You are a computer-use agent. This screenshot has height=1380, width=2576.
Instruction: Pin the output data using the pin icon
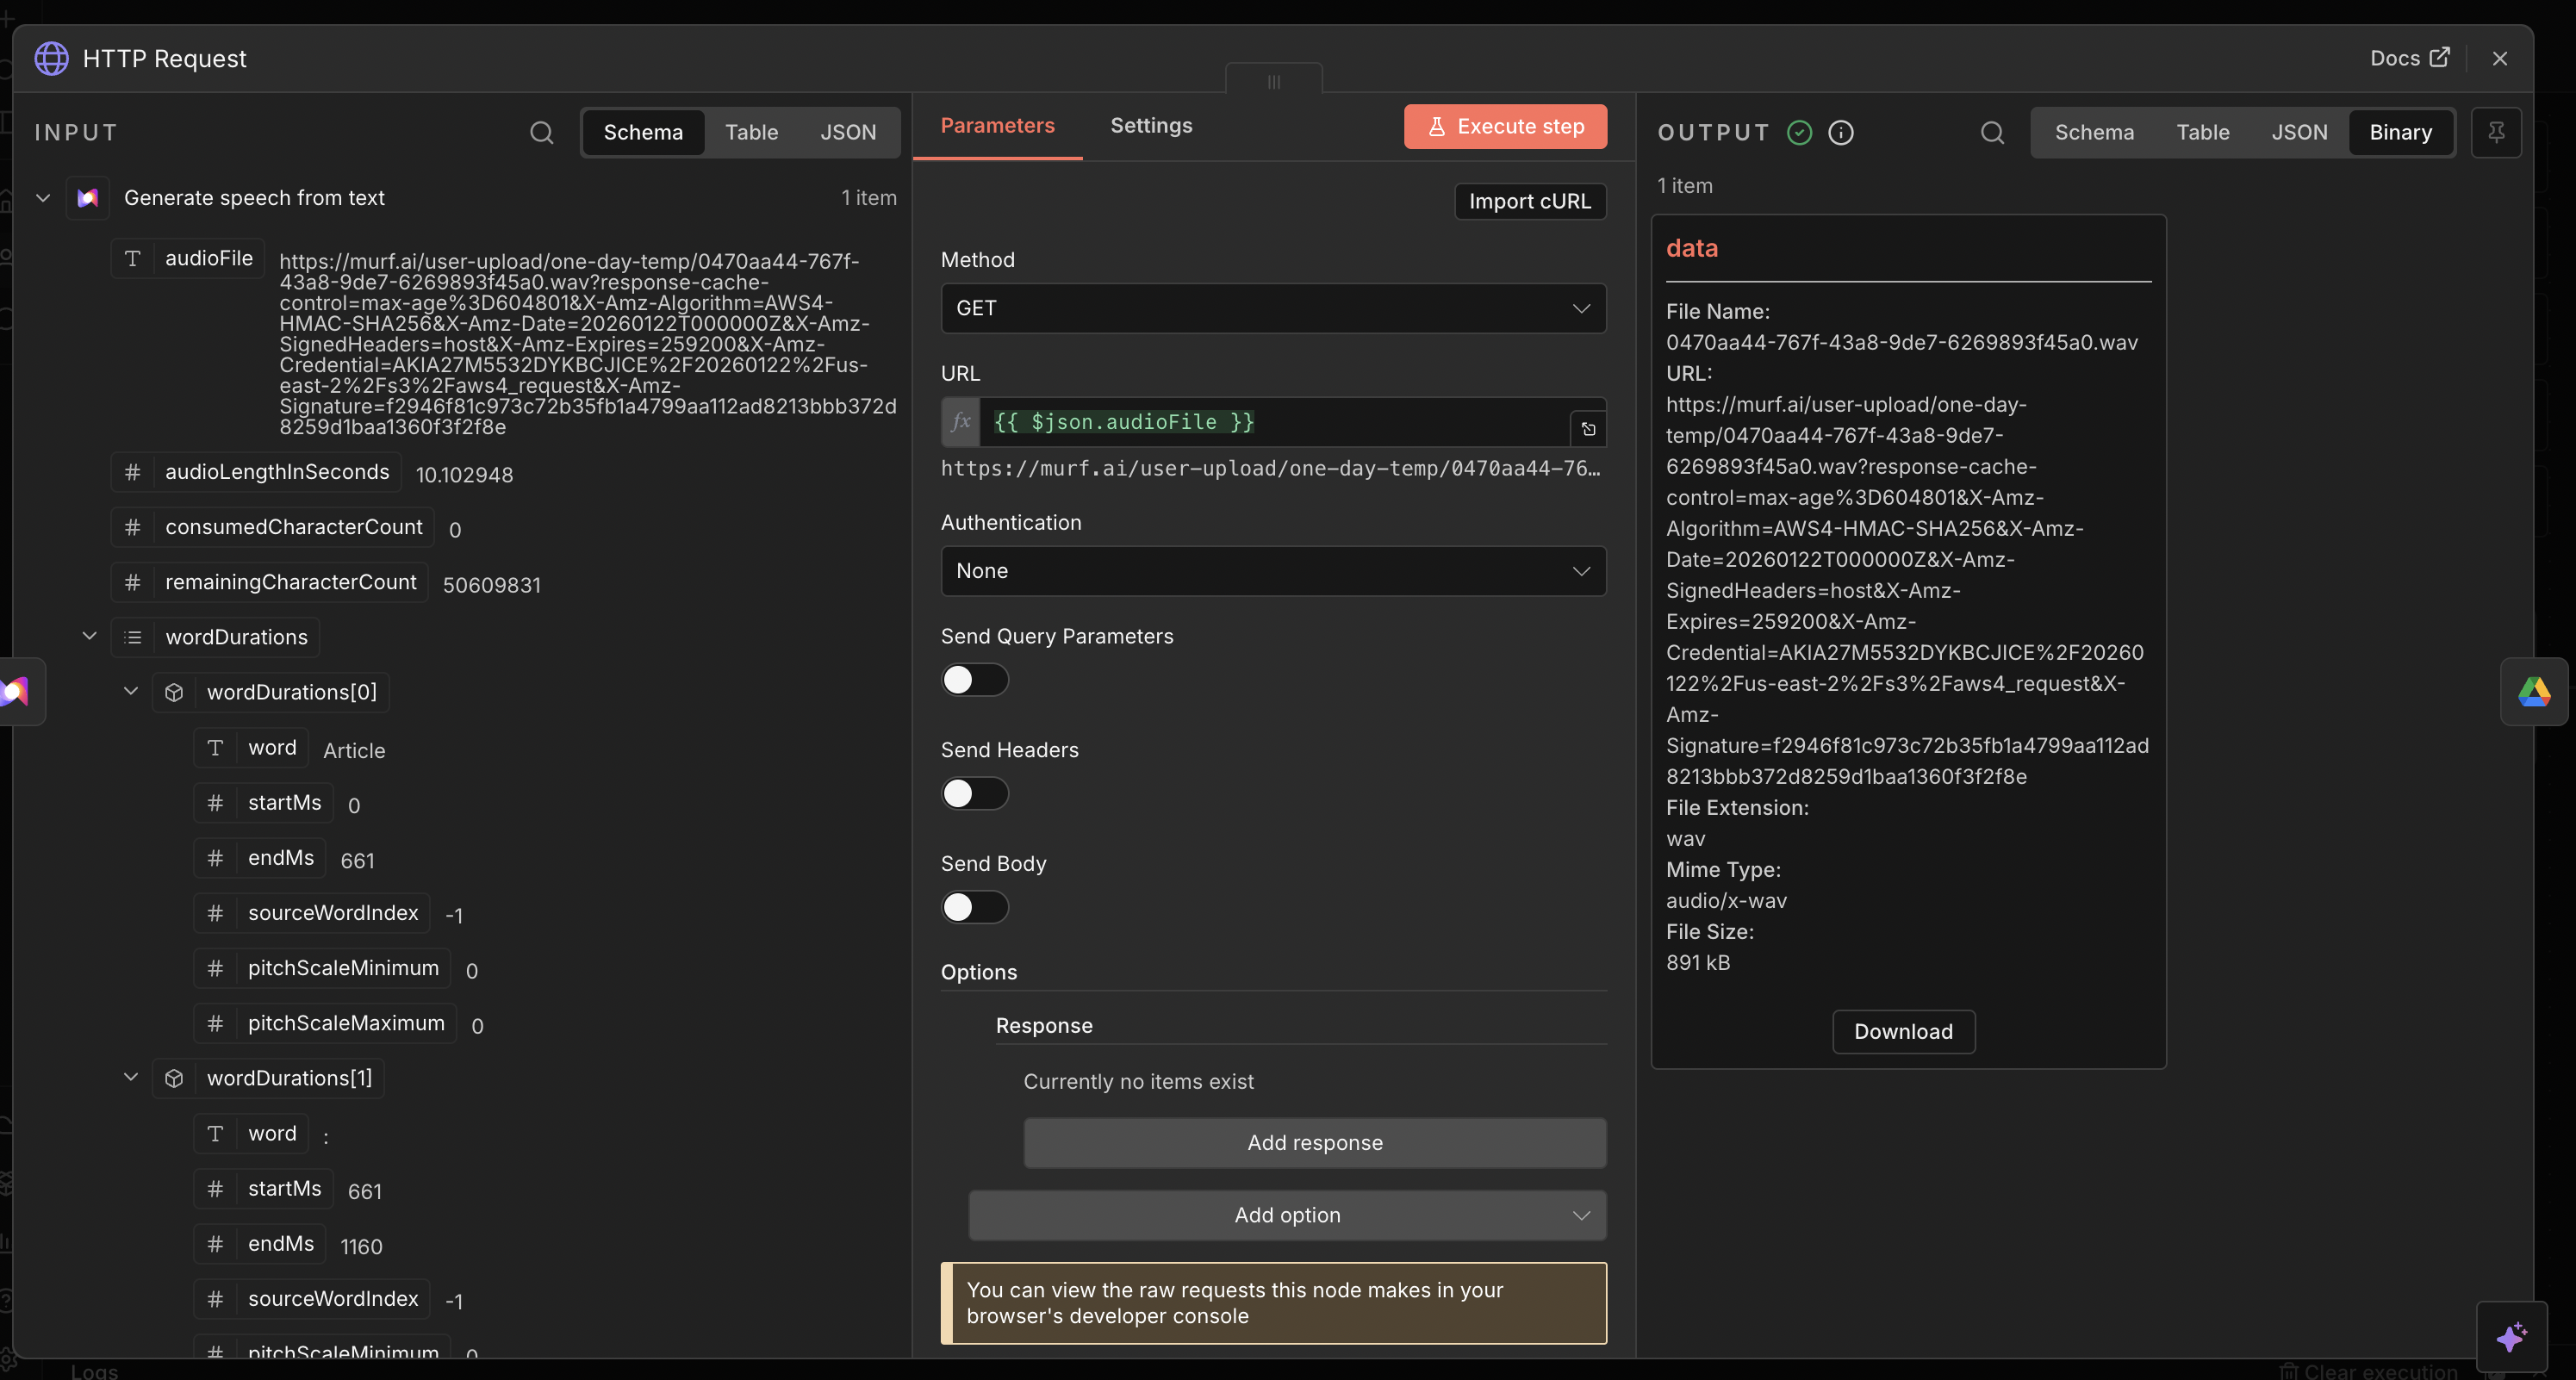[2497, 132]
